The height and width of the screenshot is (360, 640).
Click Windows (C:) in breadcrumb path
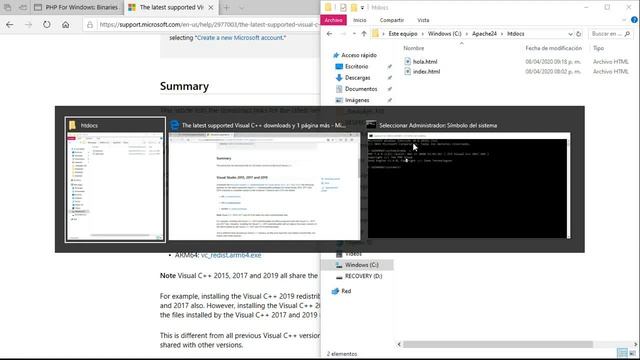444,34
